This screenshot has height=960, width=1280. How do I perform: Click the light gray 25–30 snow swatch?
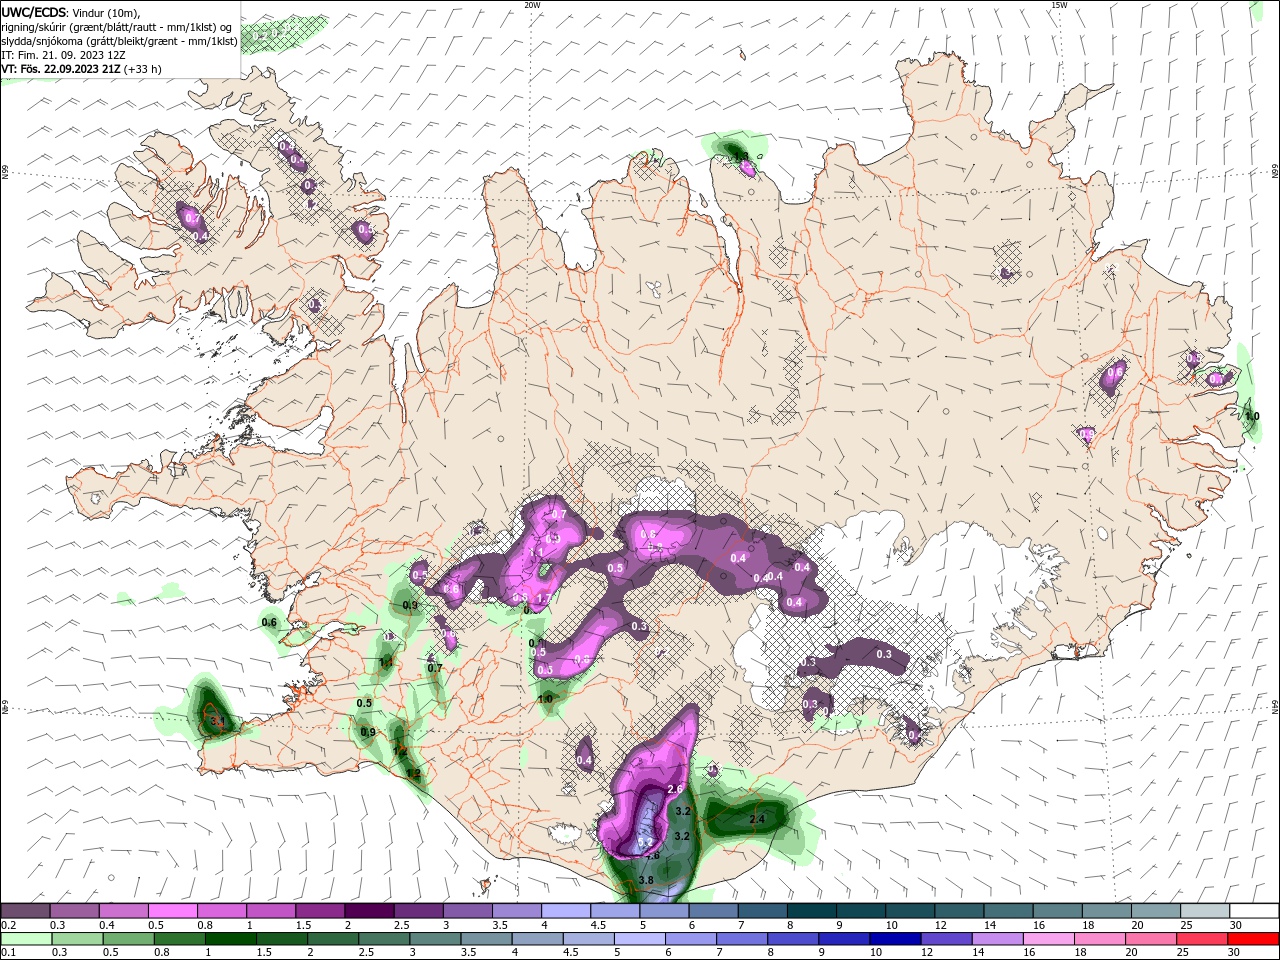(1206, 911)
